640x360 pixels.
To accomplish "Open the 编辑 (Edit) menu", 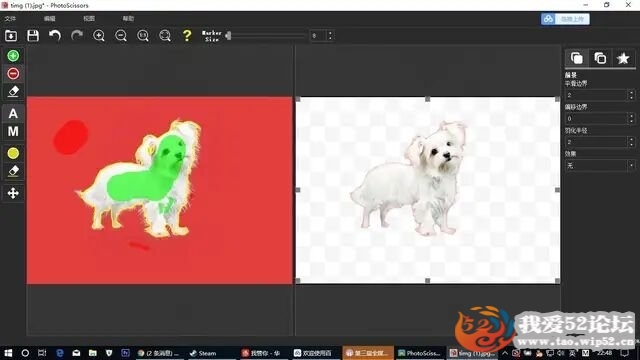I will [x=49, y=19].
